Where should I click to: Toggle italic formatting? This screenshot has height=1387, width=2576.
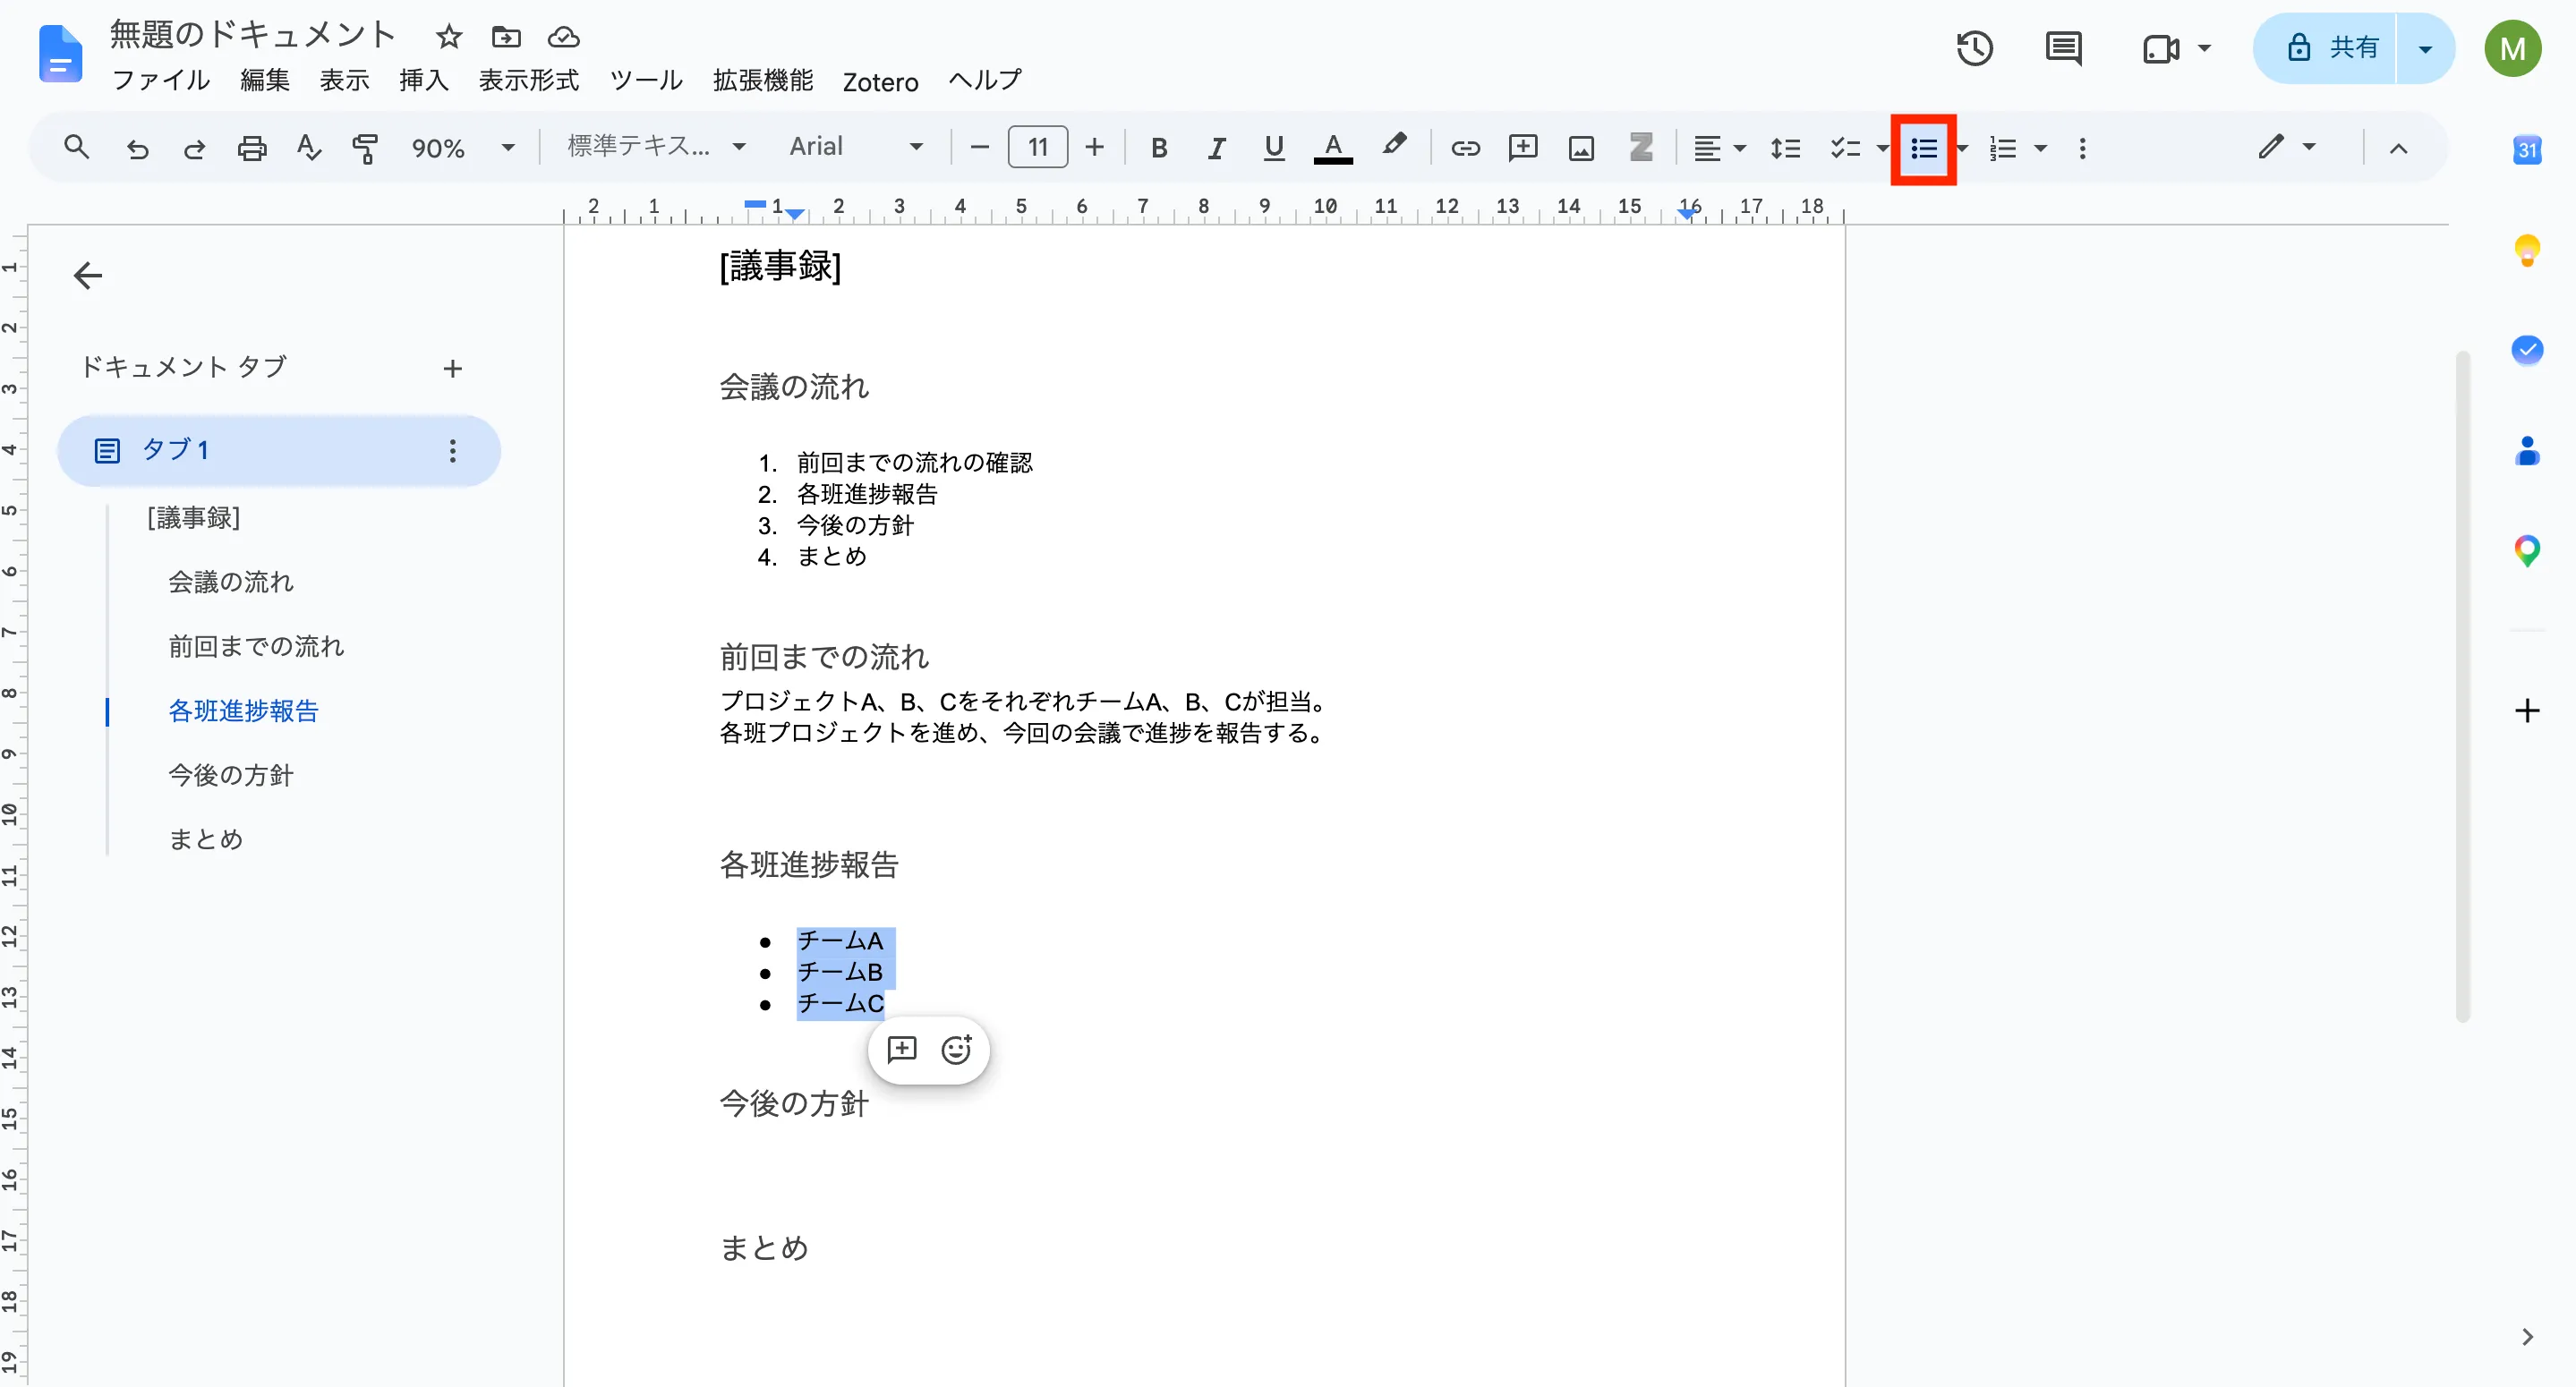1216,149
